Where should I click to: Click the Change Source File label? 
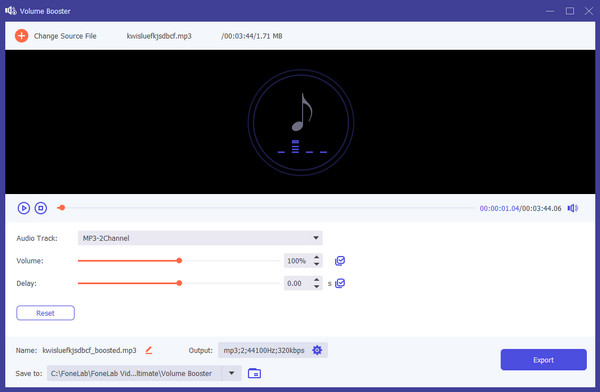(65, 36)
